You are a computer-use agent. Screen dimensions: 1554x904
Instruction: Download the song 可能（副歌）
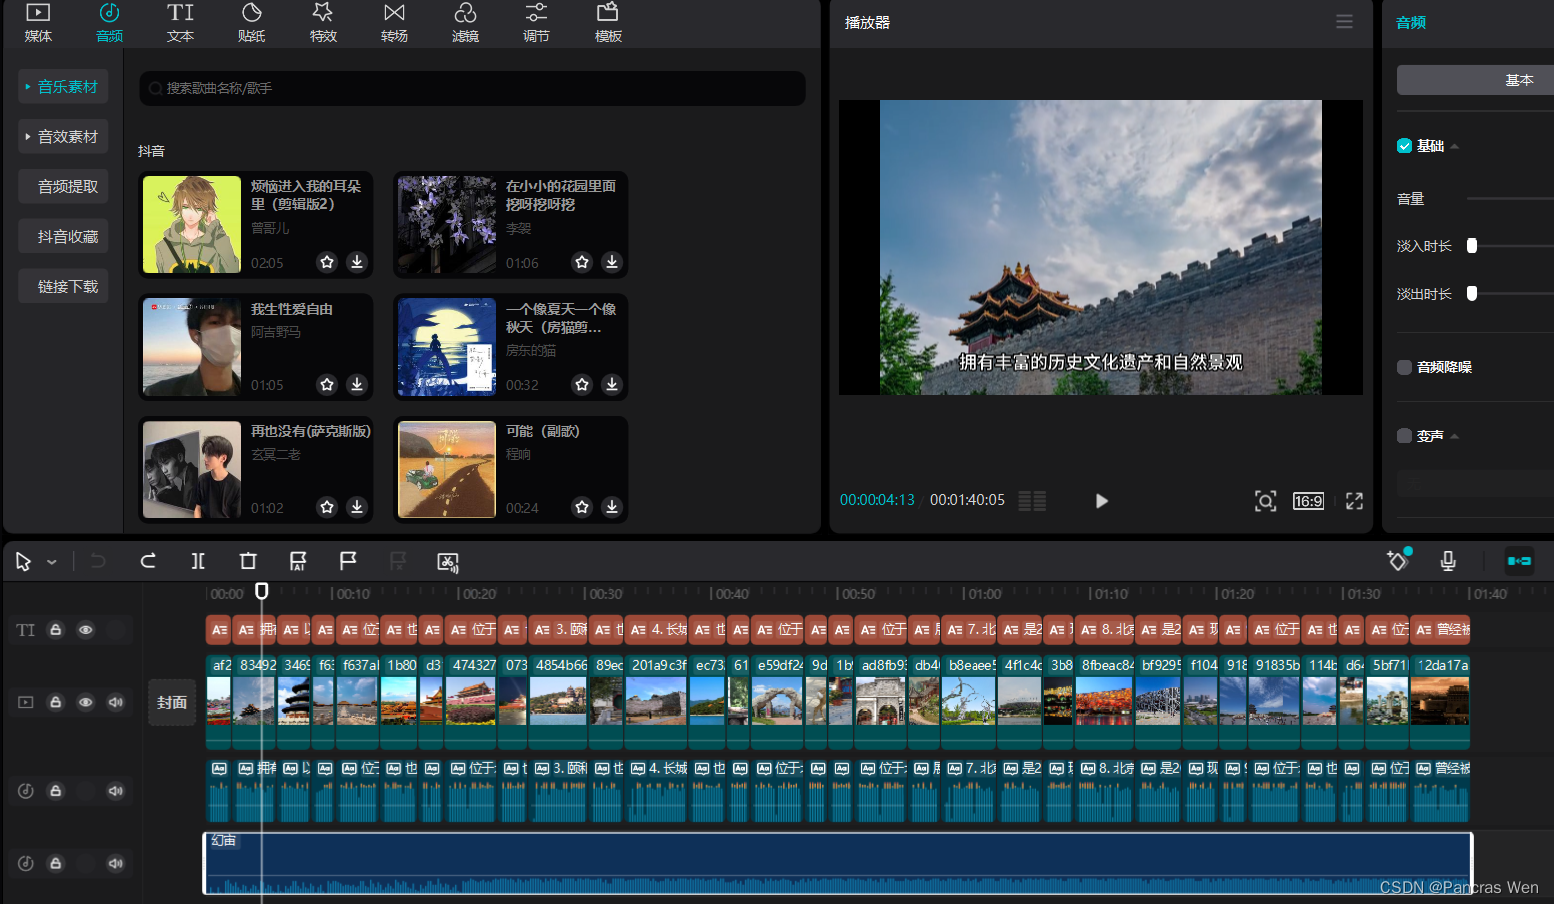[x=611, y=507]
